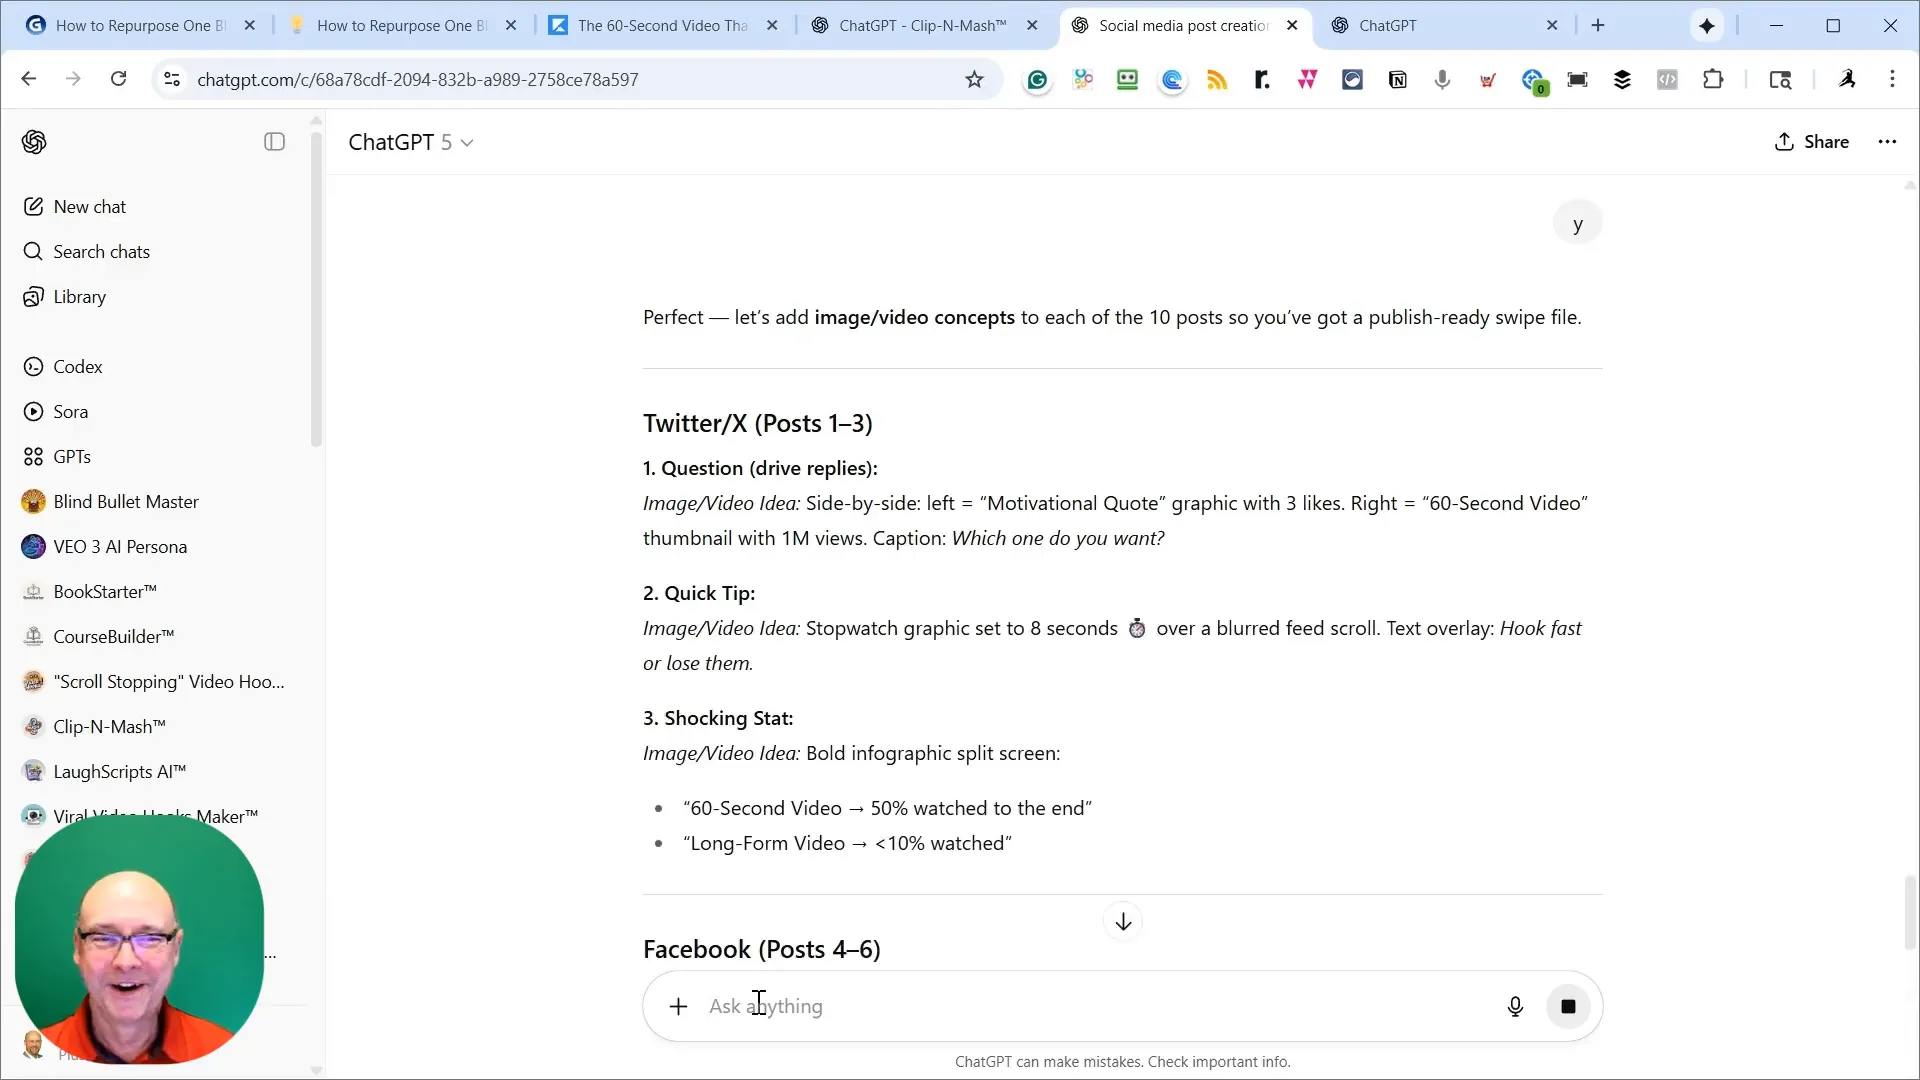Go back with browser back arrow
The height and width of the screenshot is (1080, 1920).
click(x=29, y=79)
